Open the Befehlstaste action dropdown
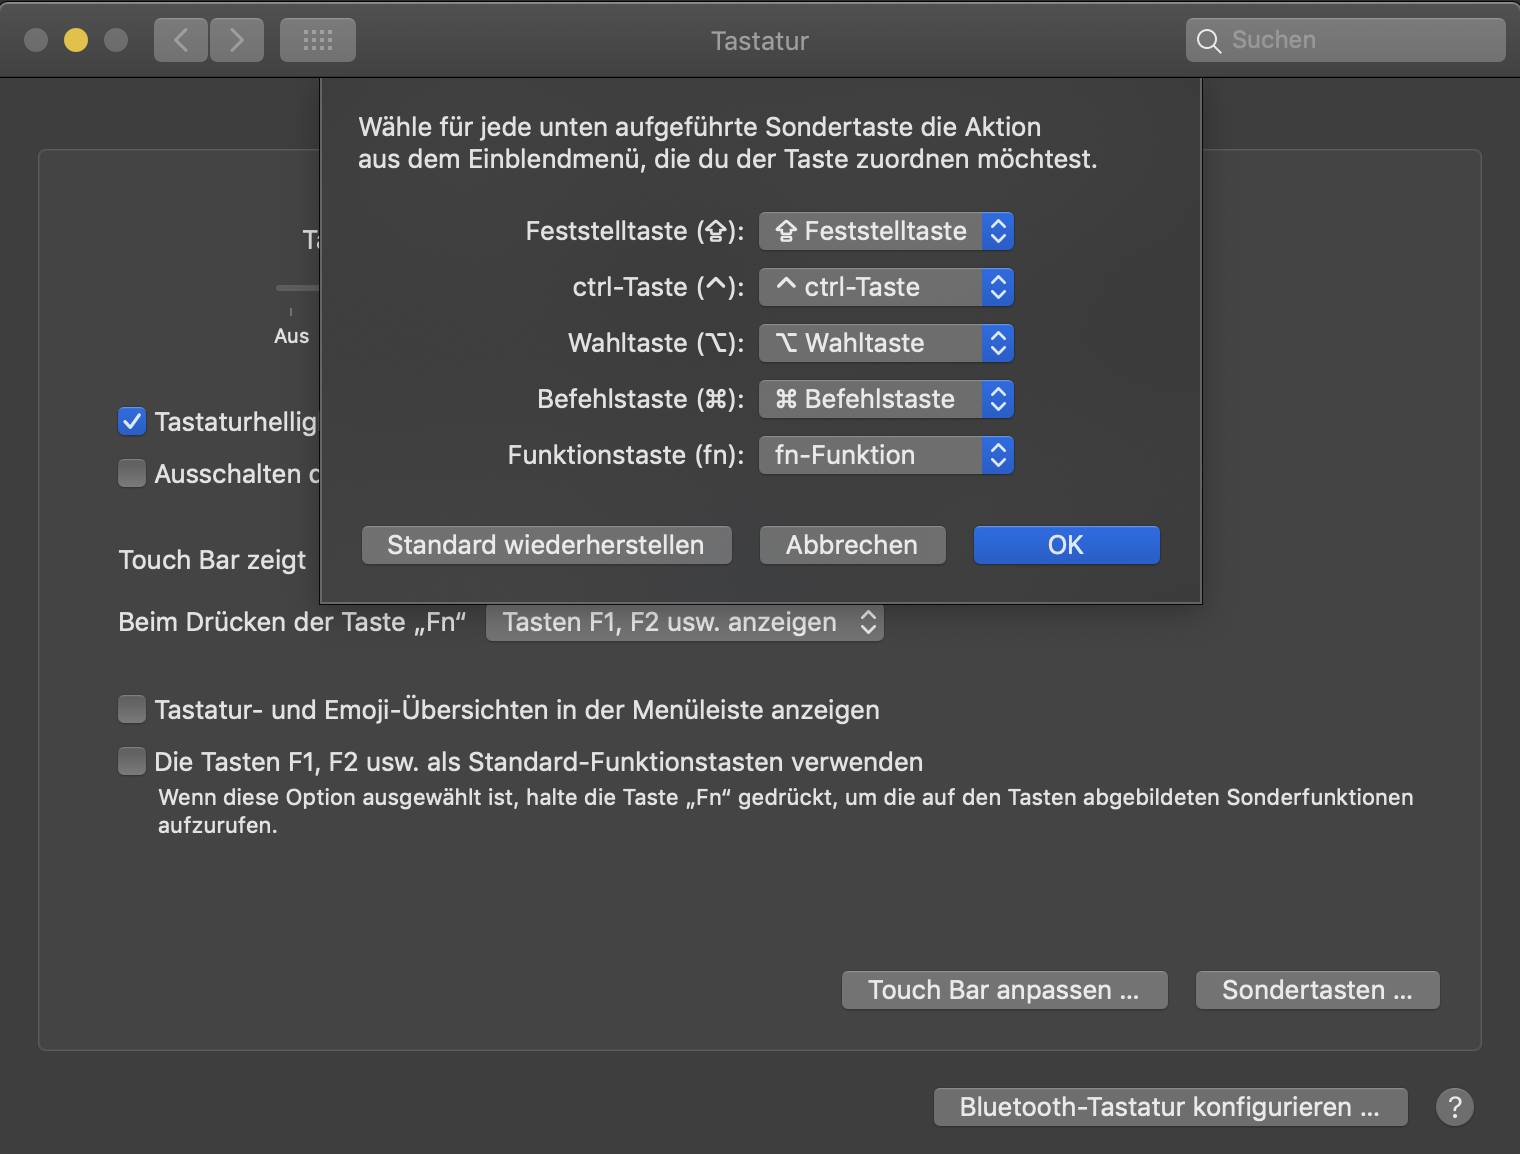 point(886,399)
